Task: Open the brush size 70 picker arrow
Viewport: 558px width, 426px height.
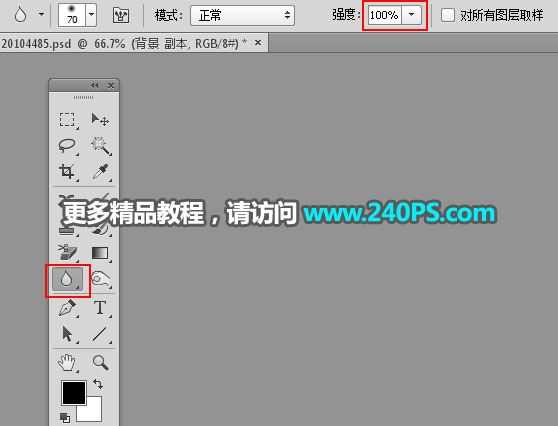Action: click(x=91, y=15)
